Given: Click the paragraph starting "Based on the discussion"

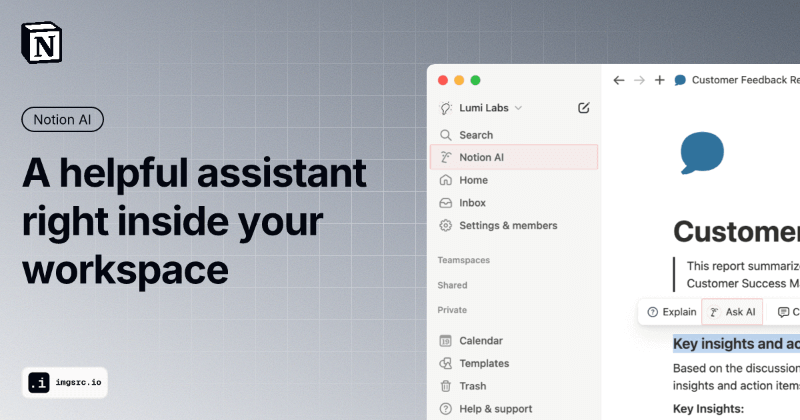Looking at the screenshot, I should coord(736,377).
